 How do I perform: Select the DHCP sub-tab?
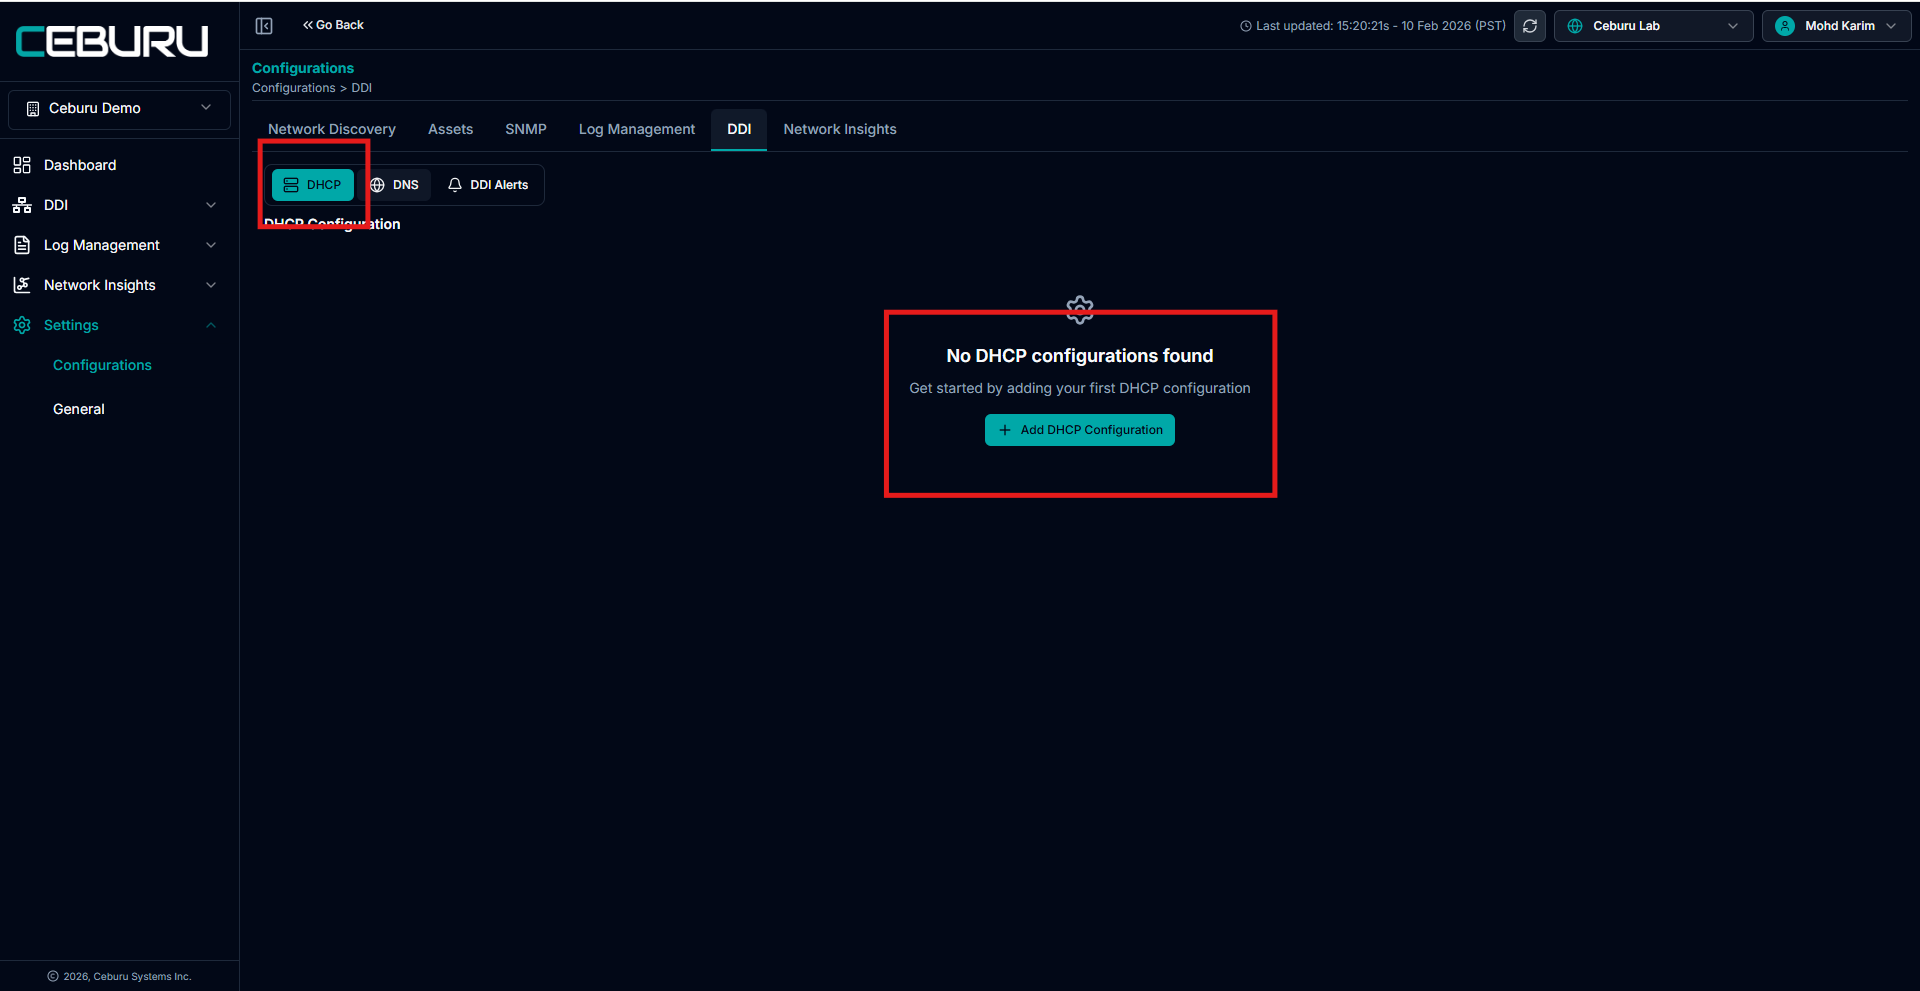(313, 185)
